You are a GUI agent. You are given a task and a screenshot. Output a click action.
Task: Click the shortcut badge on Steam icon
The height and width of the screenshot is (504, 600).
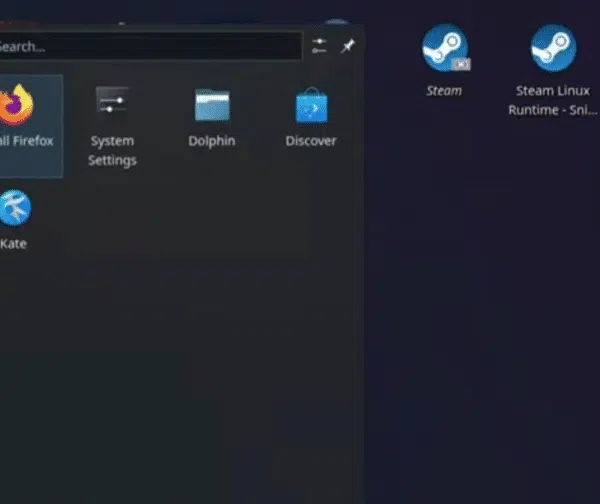pos(461,64)
